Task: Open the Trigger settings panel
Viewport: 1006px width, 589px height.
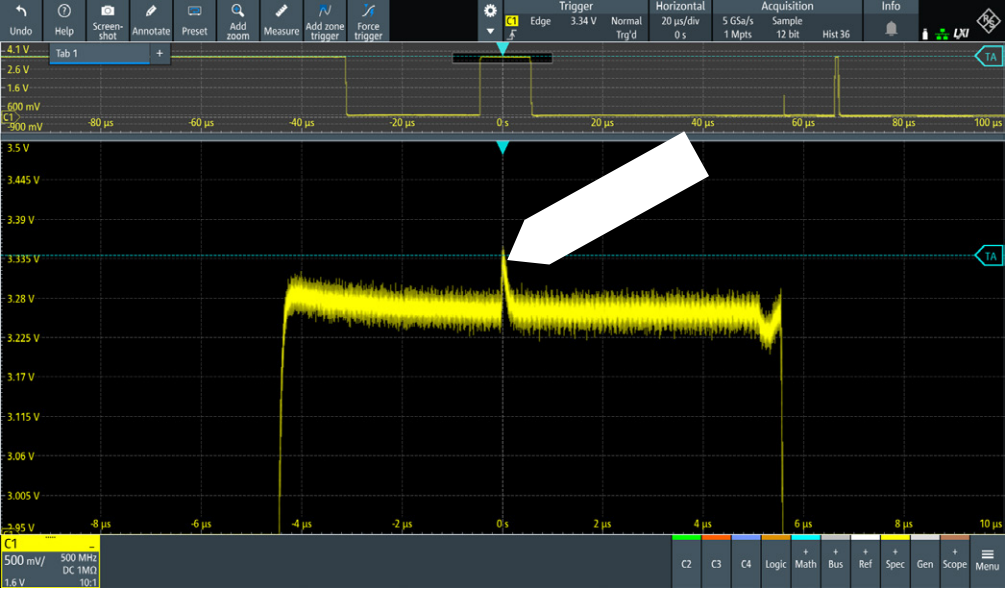Action: tap(575, 6)
